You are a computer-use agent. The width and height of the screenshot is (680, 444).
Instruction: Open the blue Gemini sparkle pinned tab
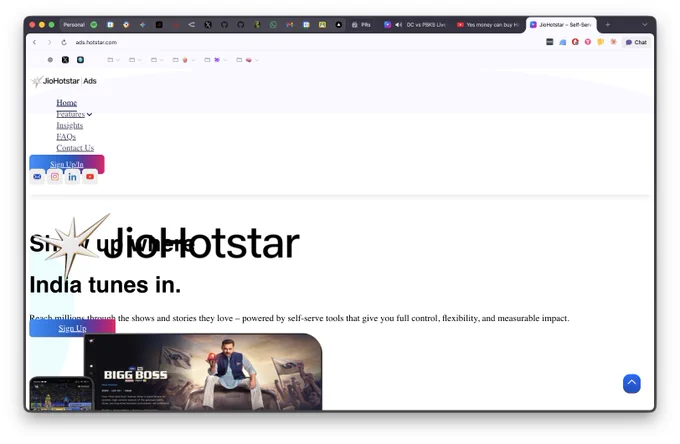pos(142,25)
